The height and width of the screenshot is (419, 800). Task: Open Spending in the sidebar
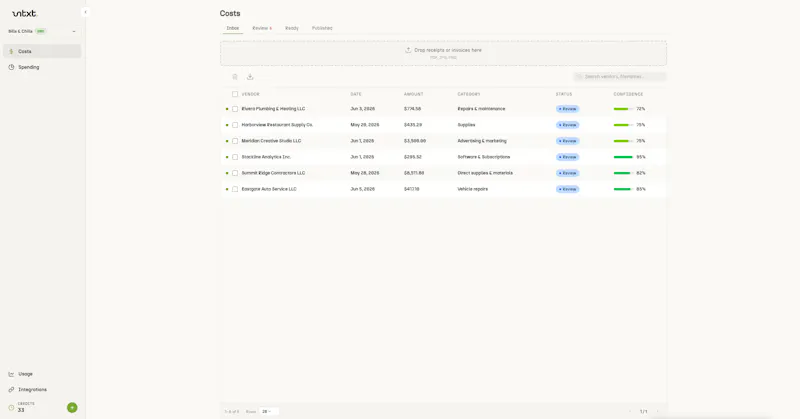coord(42,67)
